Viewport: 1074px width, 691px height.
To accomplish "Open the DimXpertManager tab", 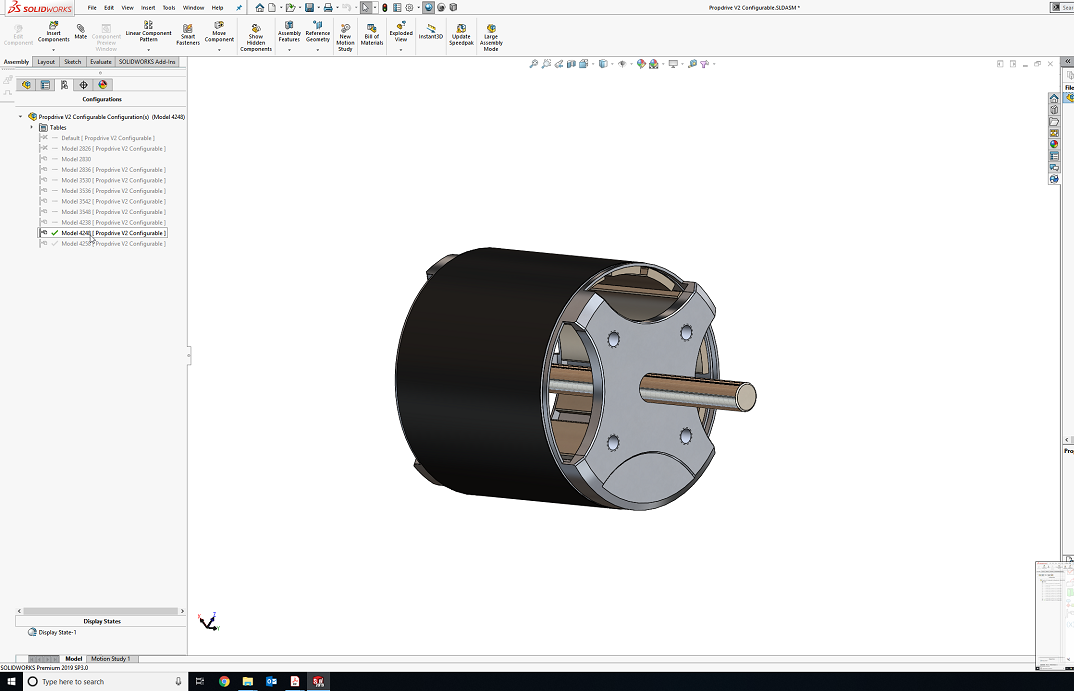I will coord(84,85).
